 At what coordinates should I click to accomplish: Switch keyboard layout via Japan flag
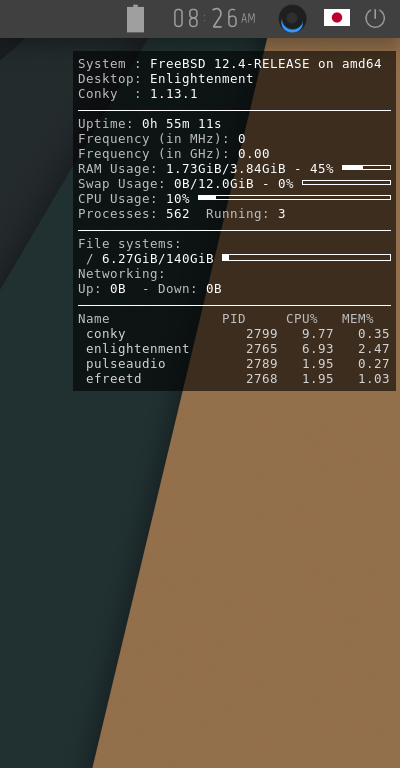(337, 18)
